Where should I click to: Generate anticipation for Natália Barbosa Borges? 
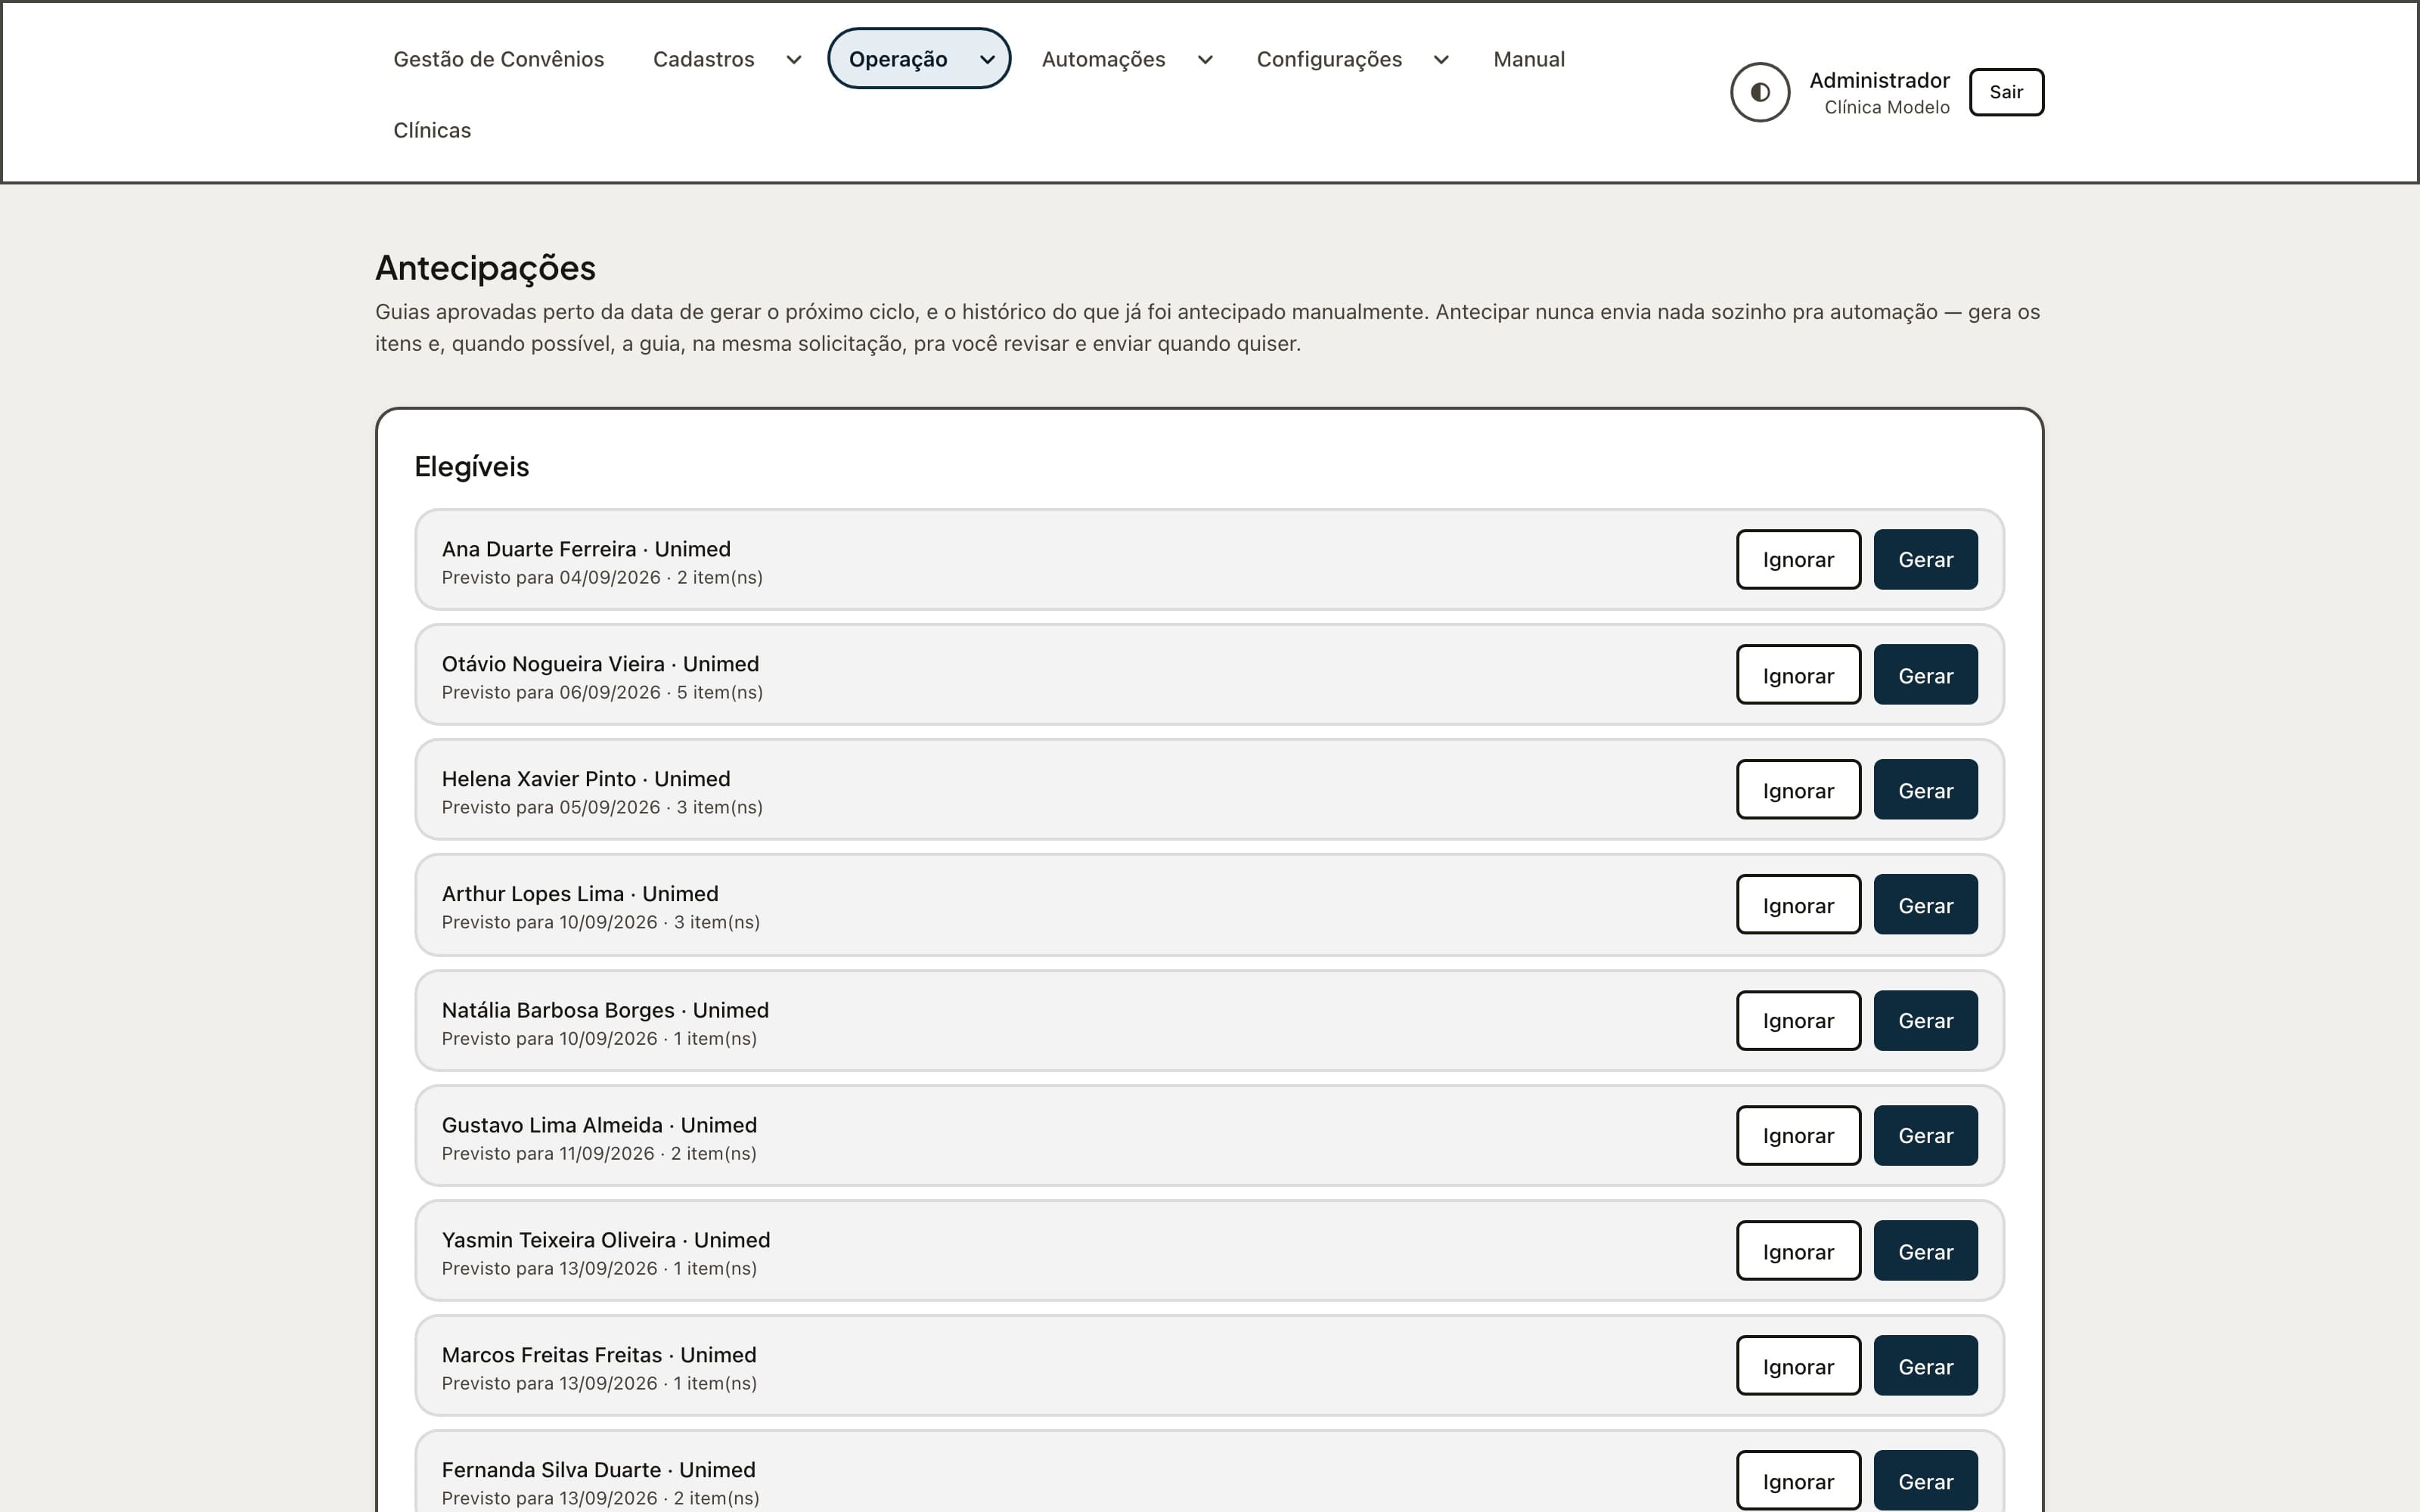click(x=1925, y=1020)
